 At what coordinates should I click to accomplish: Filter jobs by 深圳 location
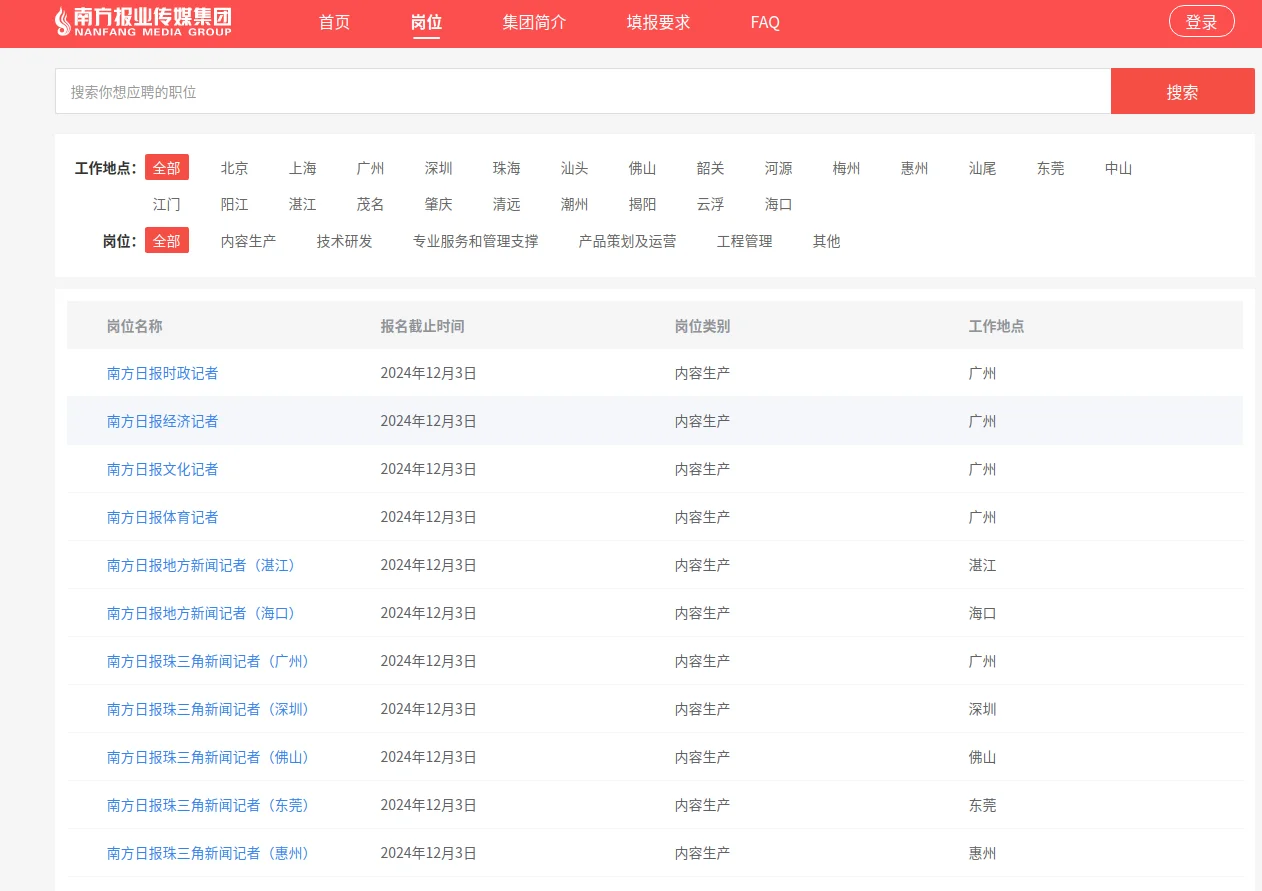click(x=438, y=168)
